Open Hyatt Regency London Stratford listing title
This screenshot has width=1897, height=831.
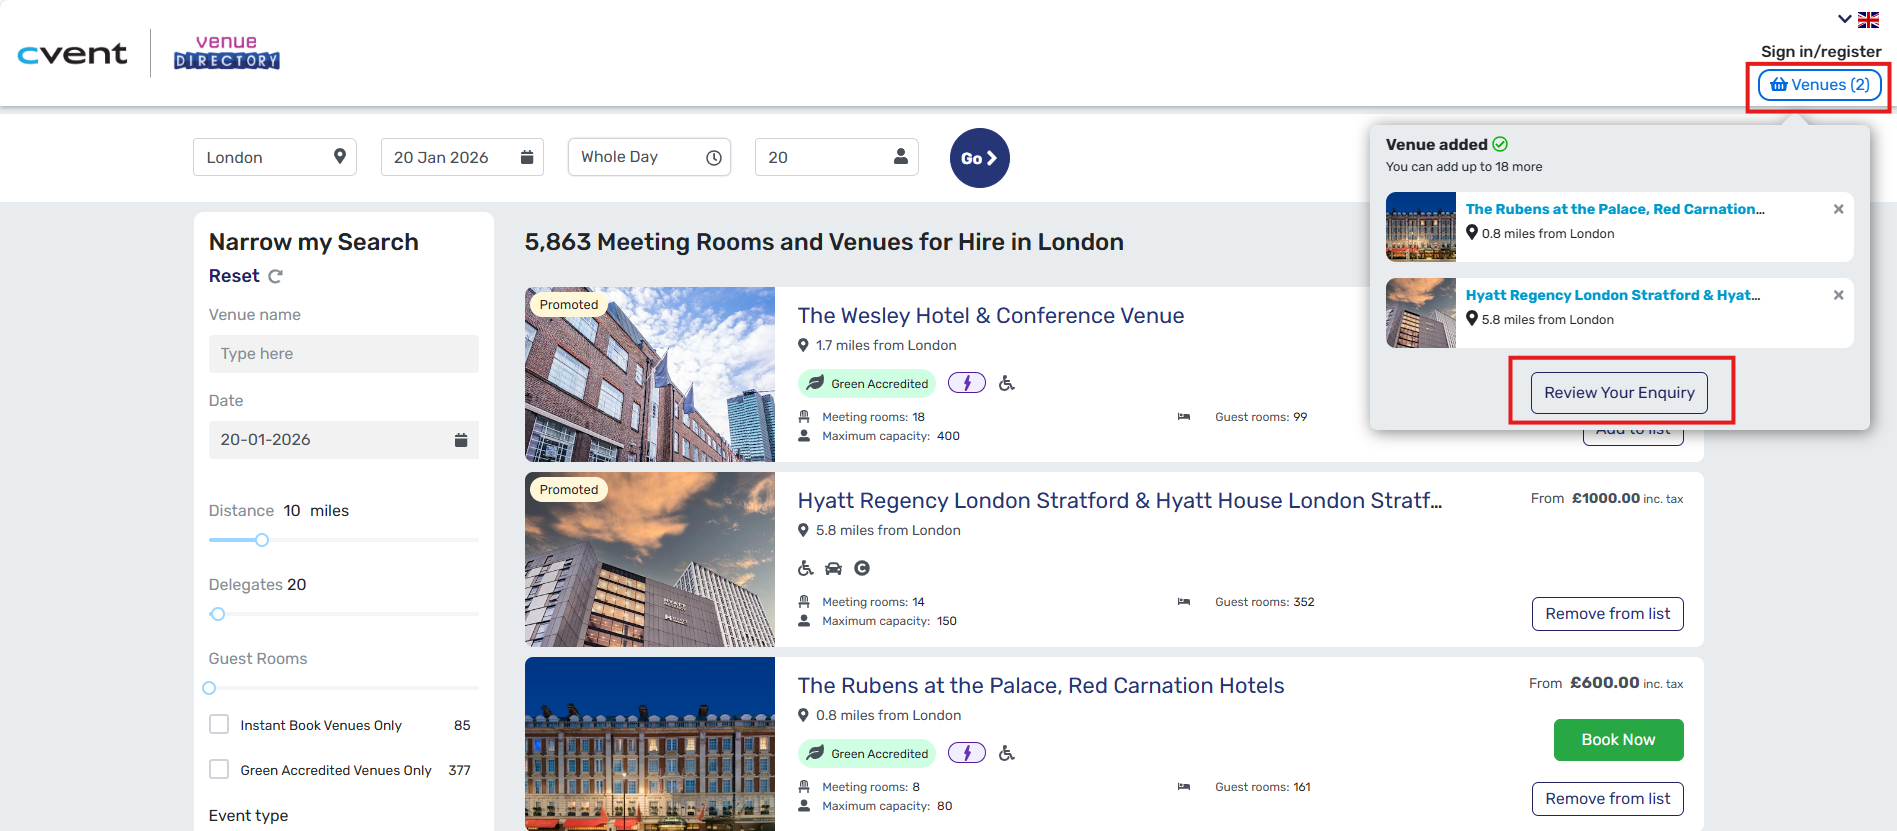pyautogui.click(x=1120, y=501)
